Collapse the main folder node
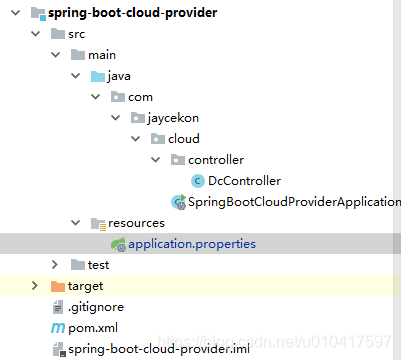This screenshot has height=360, width=401. pos(56,55)
